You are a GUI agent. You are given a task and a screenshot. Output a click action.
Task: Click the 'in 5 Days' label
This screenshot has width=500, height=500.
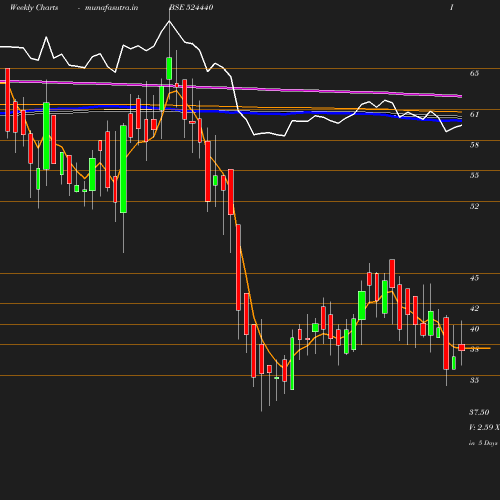(483, 443)
